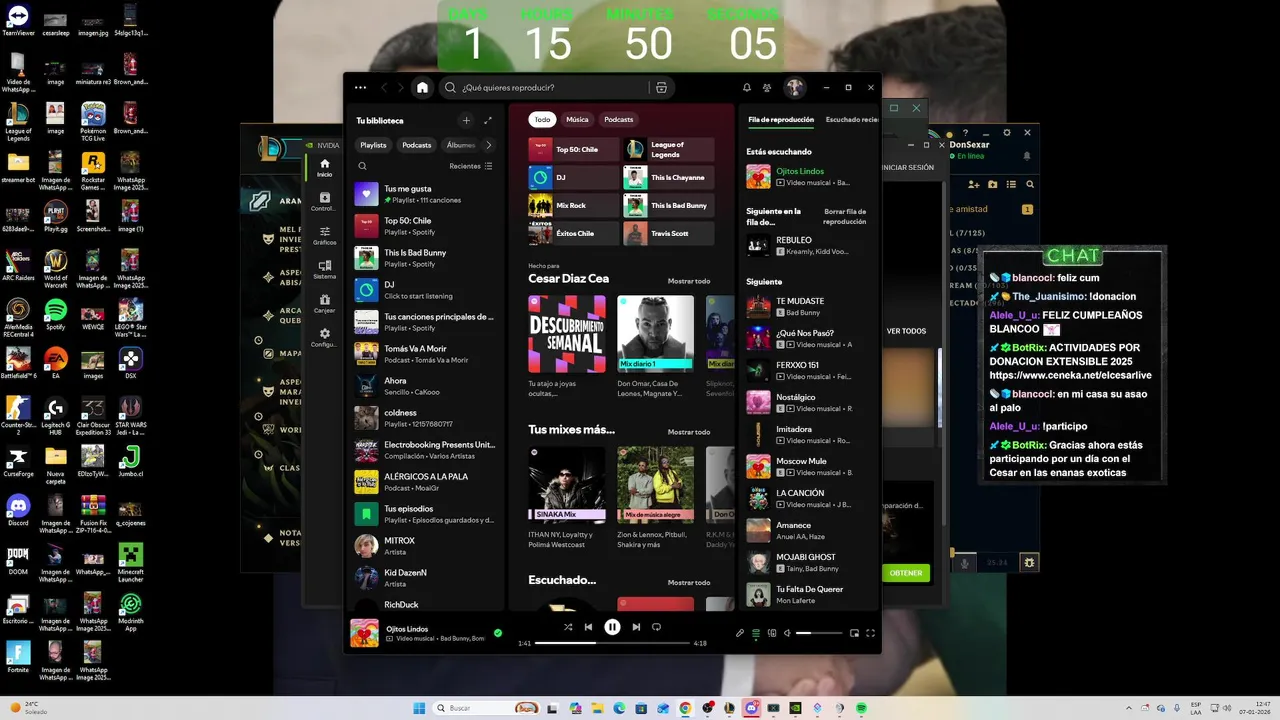Toggle repeat mode

coord(656,627)
